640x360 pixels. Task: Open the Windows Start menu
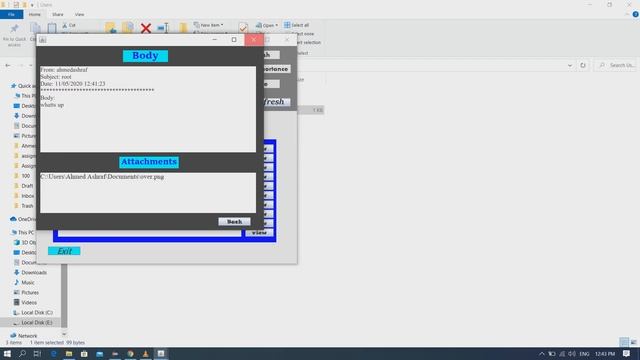pyautogui.click(x=7, y=354)
